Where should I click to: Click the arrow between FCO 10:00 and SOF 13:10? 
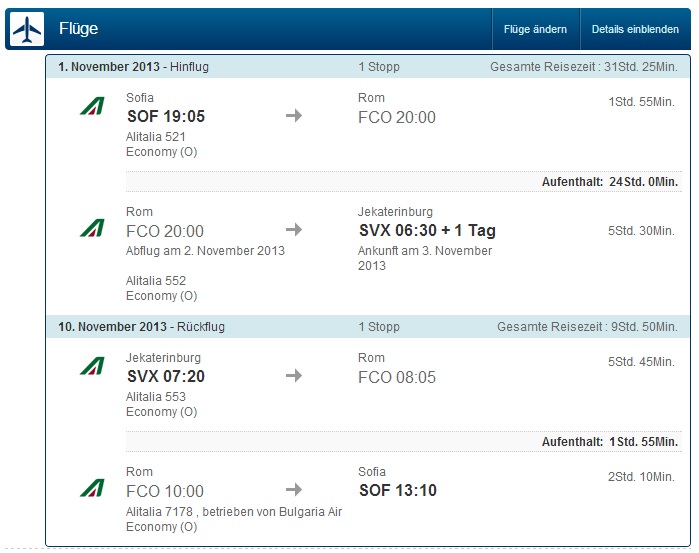pos(294,490)
